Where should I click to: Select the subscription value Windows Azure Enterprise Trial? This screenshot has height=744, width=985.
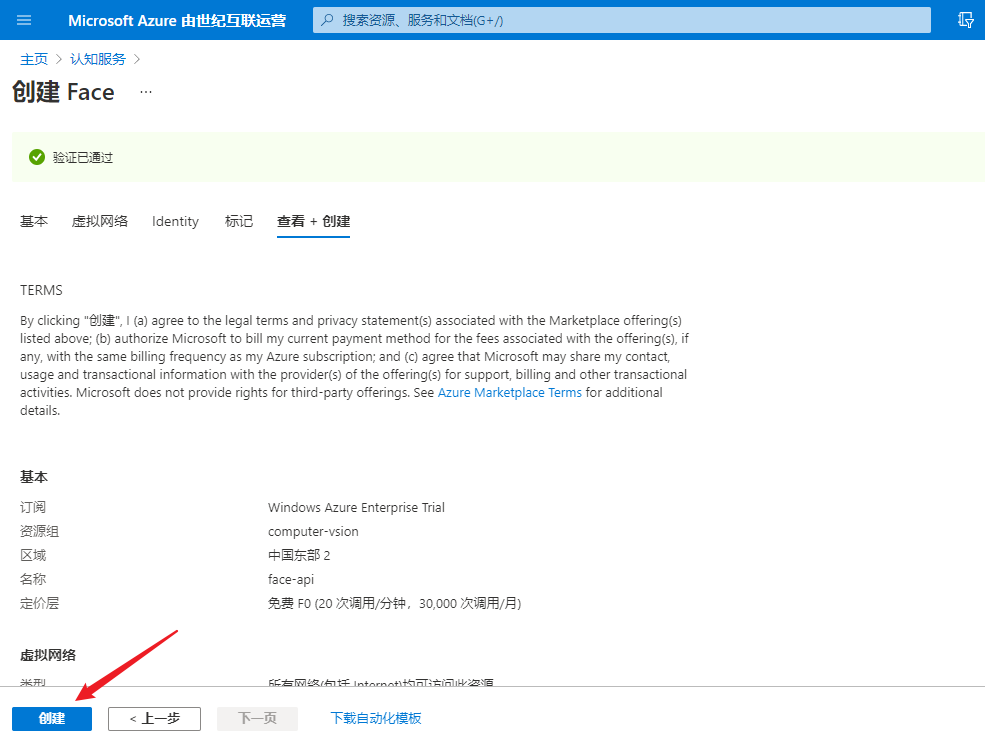(356, 507)
